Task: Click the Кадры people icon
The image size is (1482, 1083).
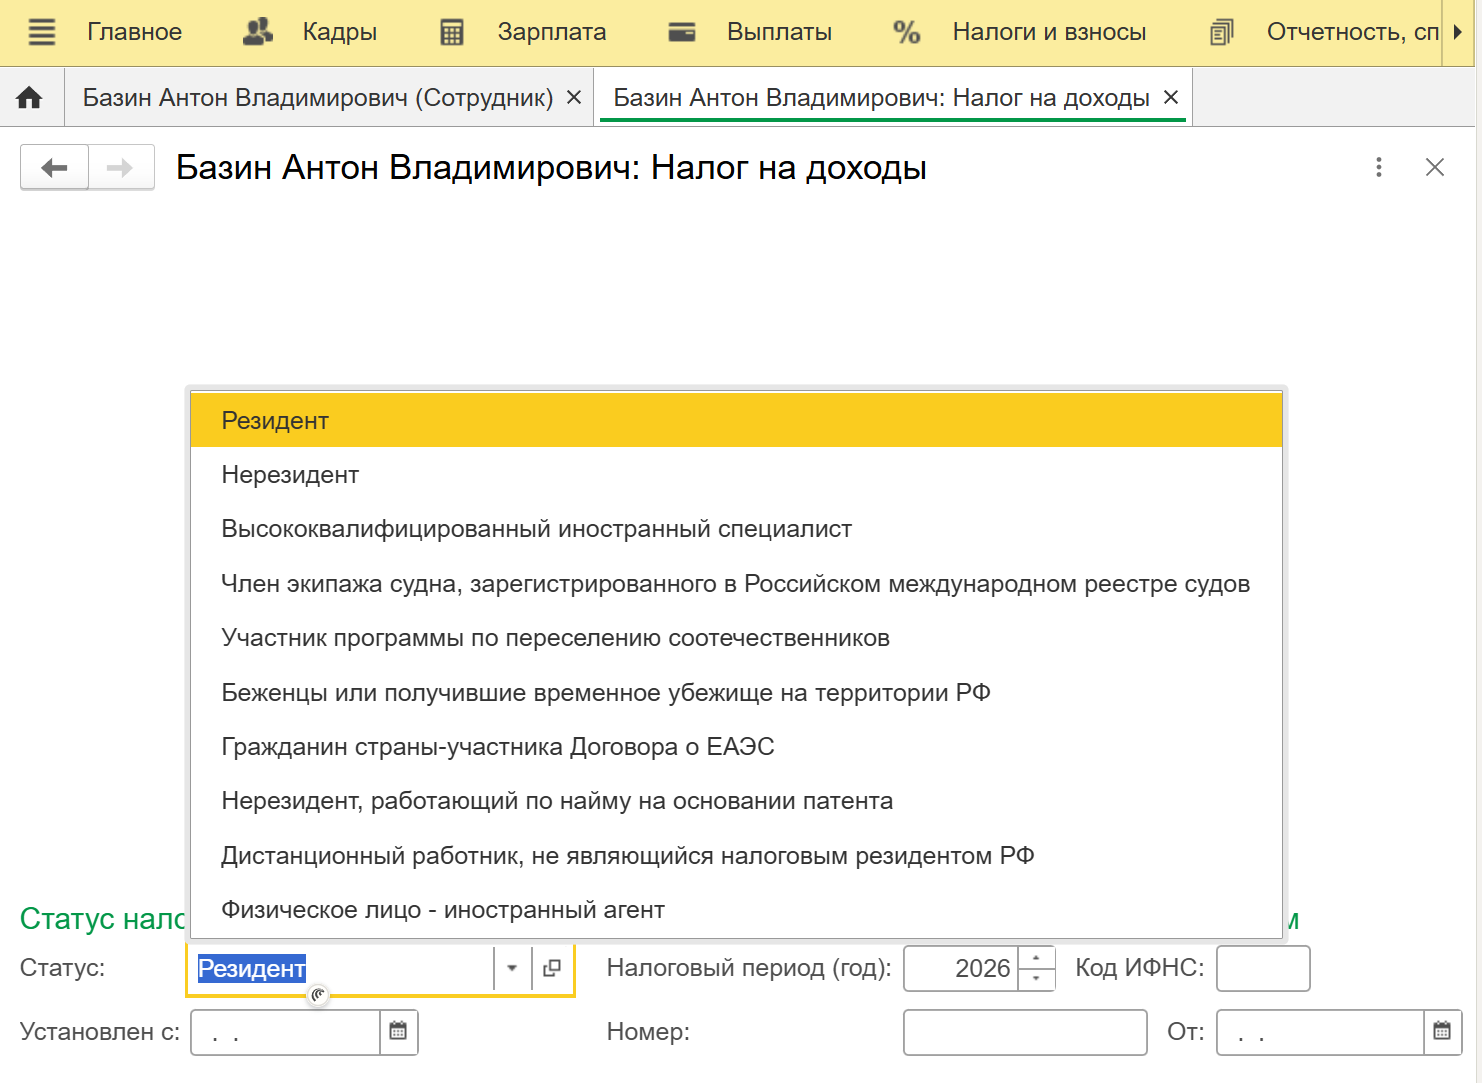Action: (x=258, y=32)
